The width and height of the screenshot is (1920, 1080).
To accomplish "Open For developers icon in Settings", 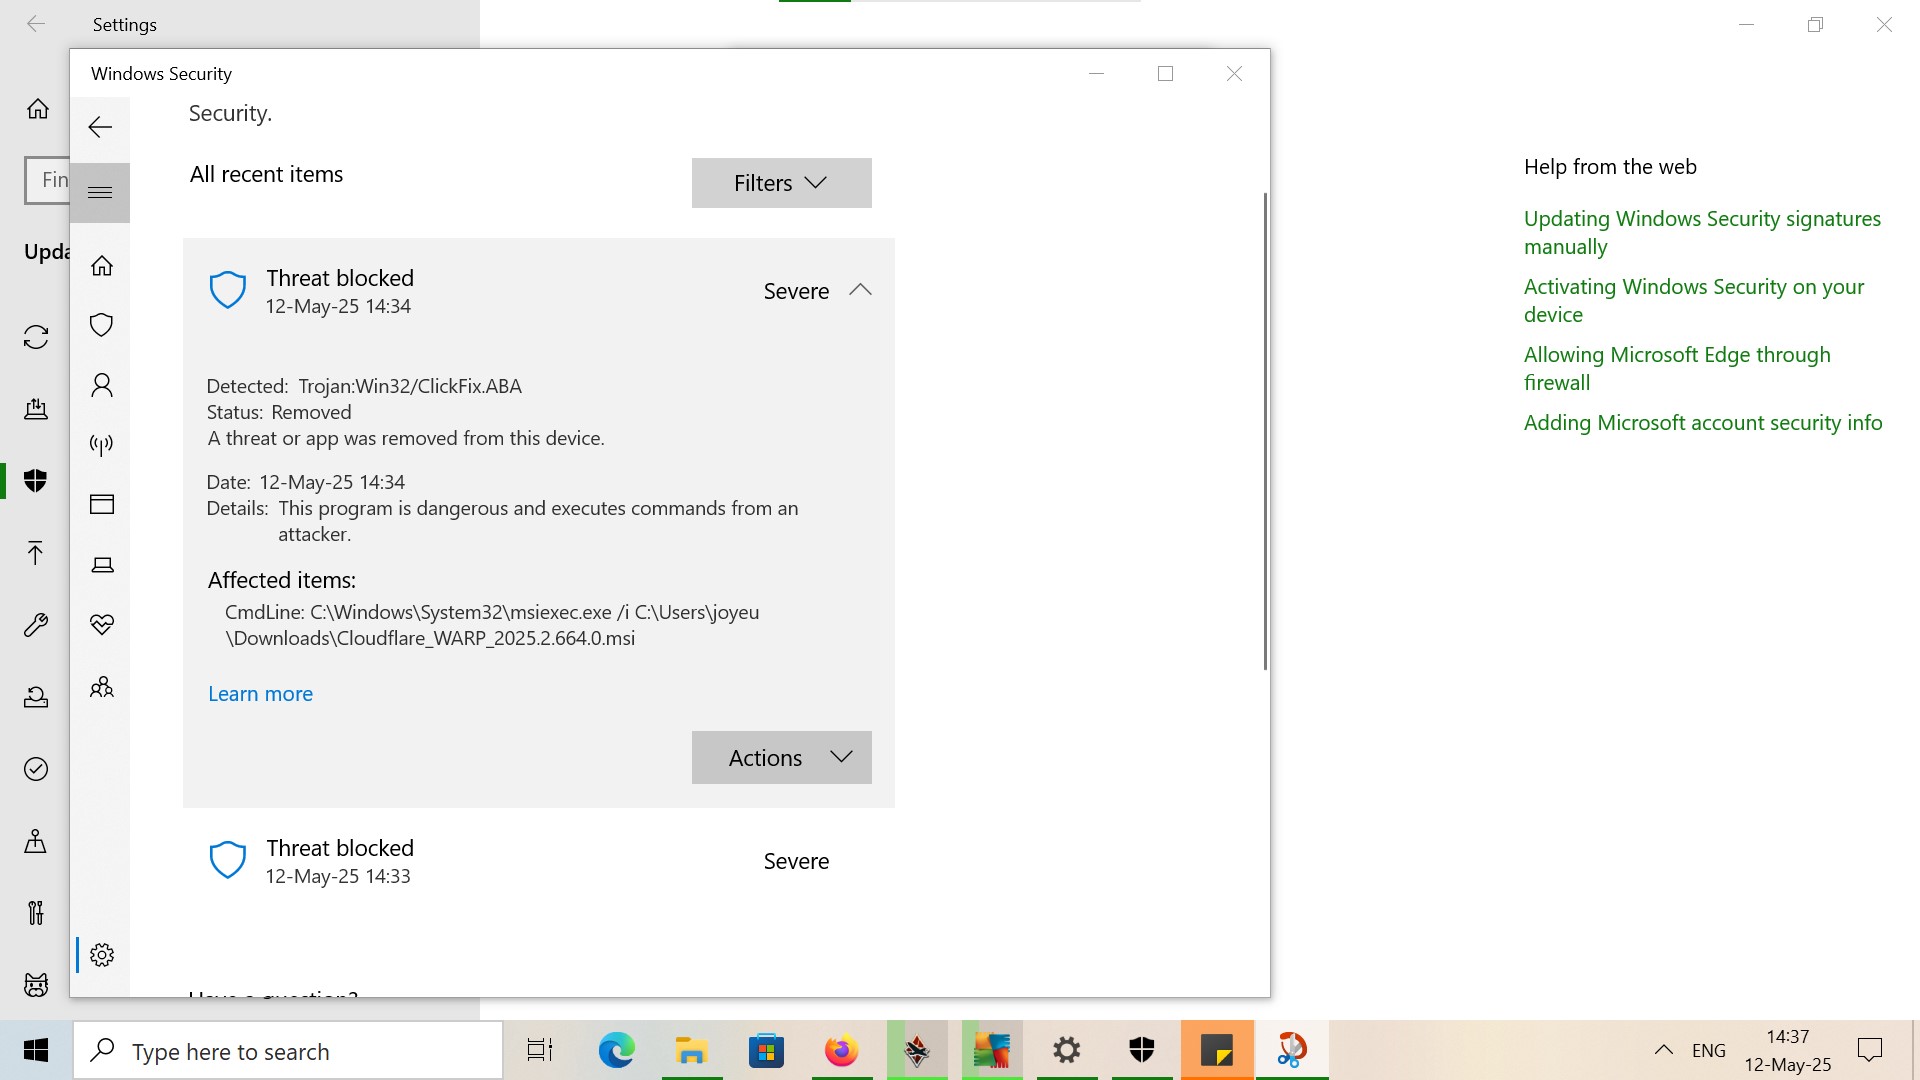I will [x=36, y=913].
